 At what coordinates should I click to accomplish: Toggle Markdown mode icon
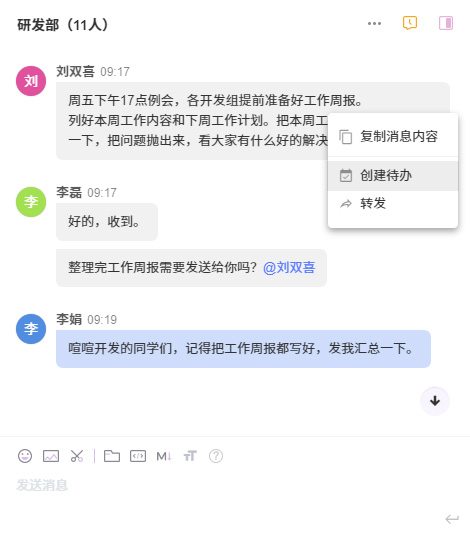164,456
